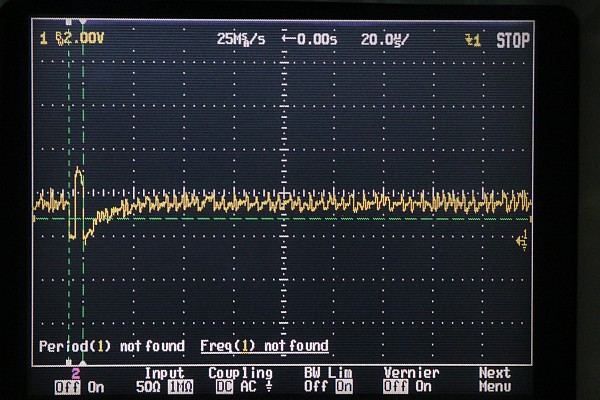Screen dimensions: 600x400
Task: Open the Coupling menu label
Action: (239, 372)
